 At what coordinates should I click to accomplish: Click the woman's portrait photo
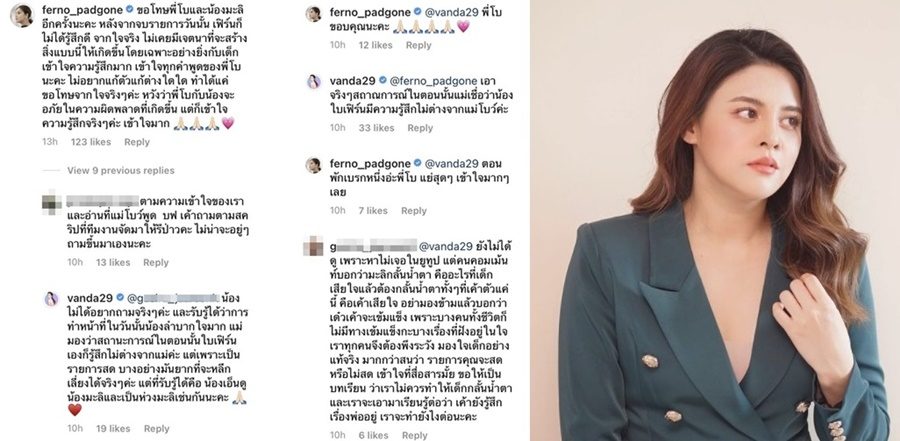(715, 220)
